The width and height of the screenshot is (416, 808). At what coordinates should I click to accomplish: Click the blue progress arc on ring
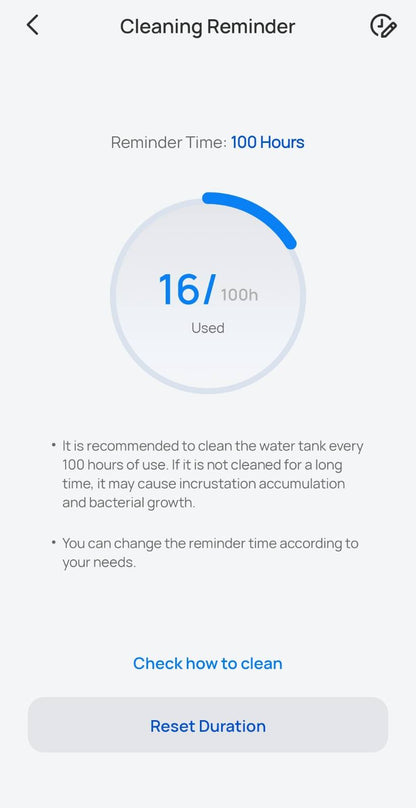[255, 214]
